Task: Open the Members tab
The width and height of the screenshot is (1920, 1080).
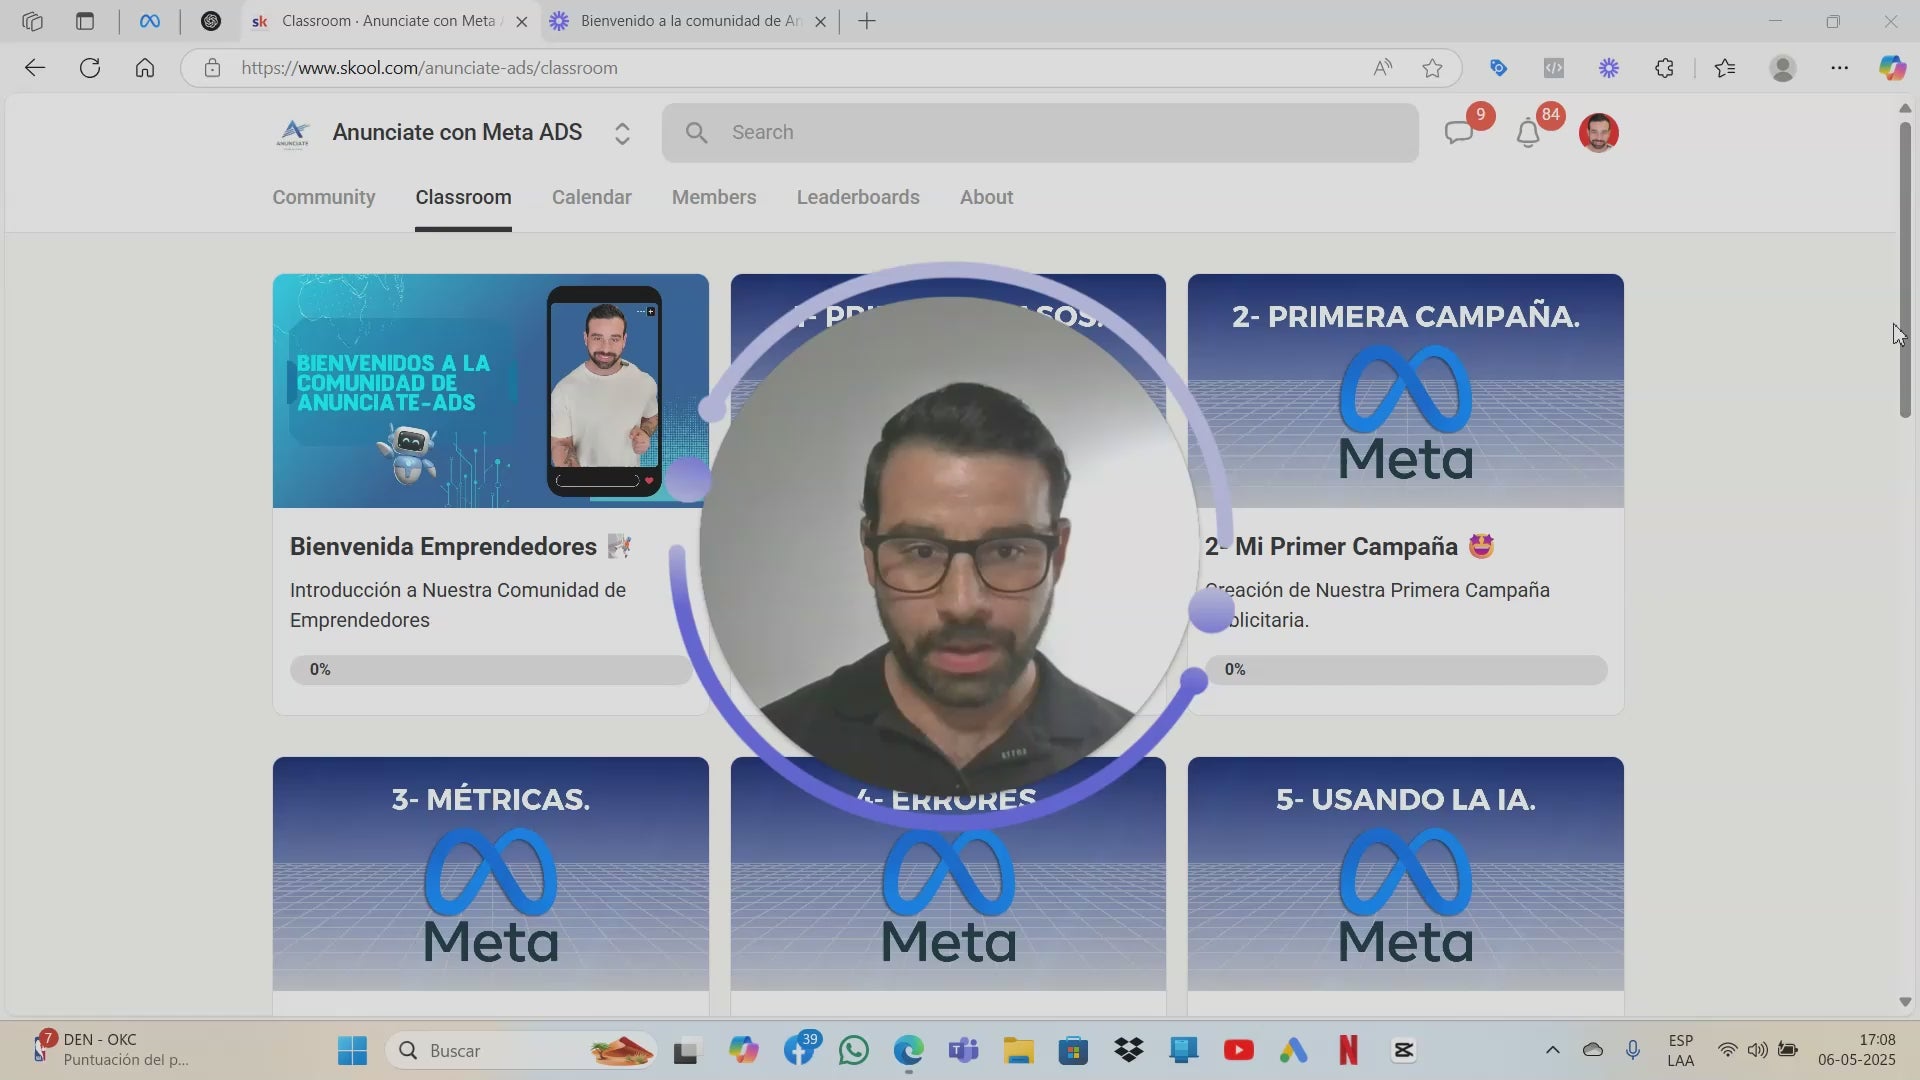Action: tap(714, 197)
